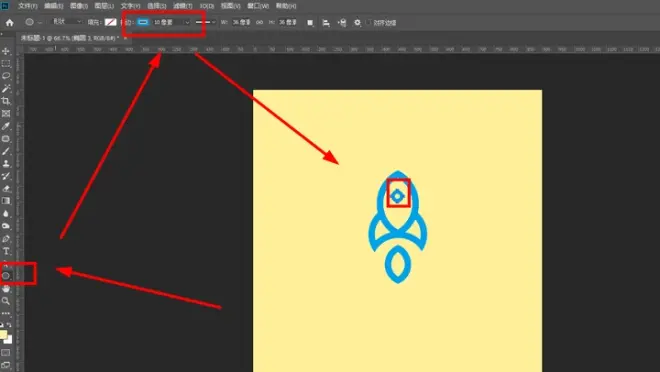The image size is (660, 372).
Task: Toggle the align edges checkbox
Action: pyautogui.click(x=368, y=22)
